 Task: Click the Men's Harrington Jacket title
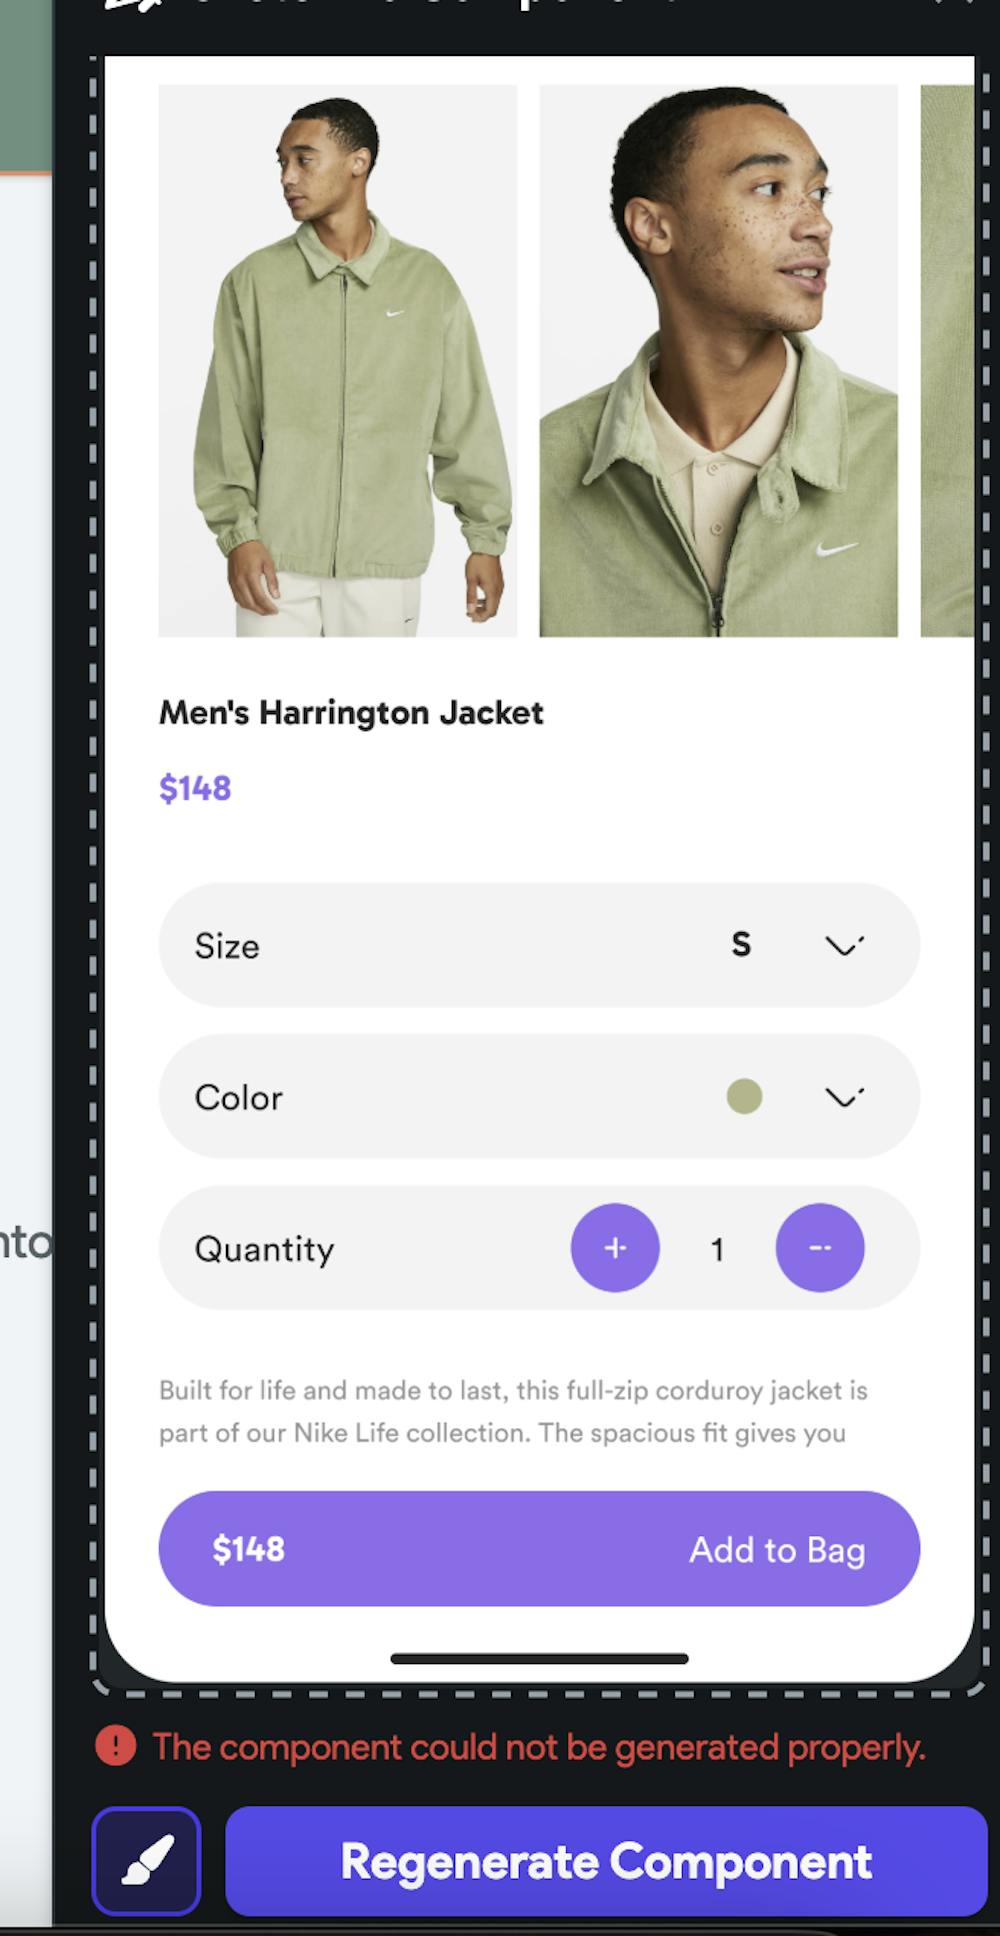[x=351, y=713]
